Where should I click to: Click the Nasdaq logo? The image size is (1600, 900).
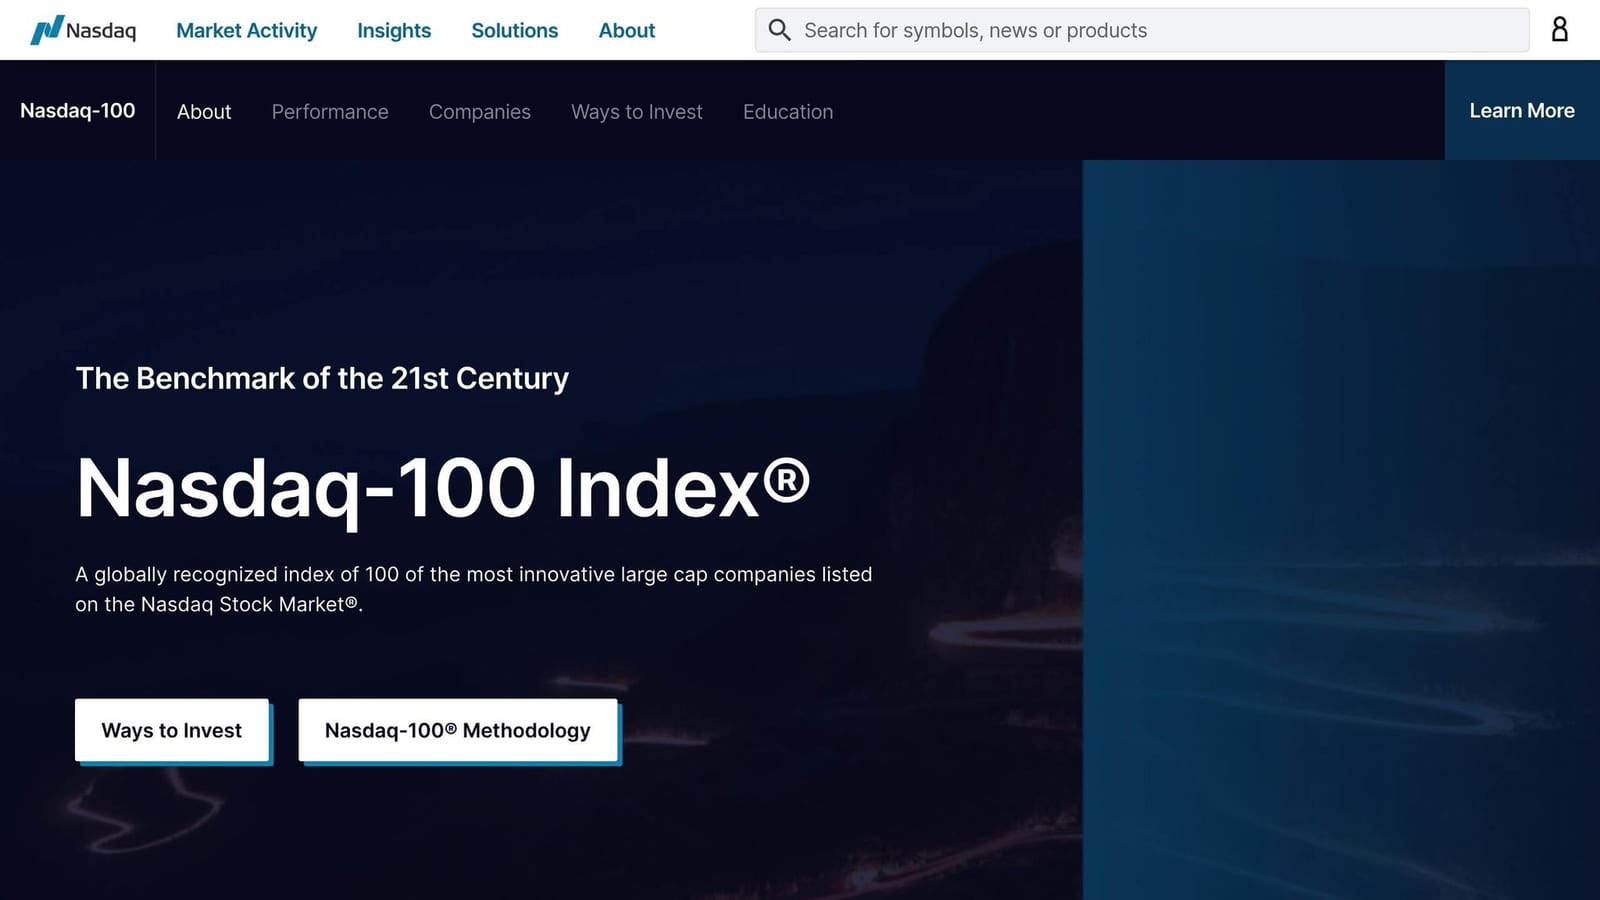pyautogui.click(x=83, y=30)
